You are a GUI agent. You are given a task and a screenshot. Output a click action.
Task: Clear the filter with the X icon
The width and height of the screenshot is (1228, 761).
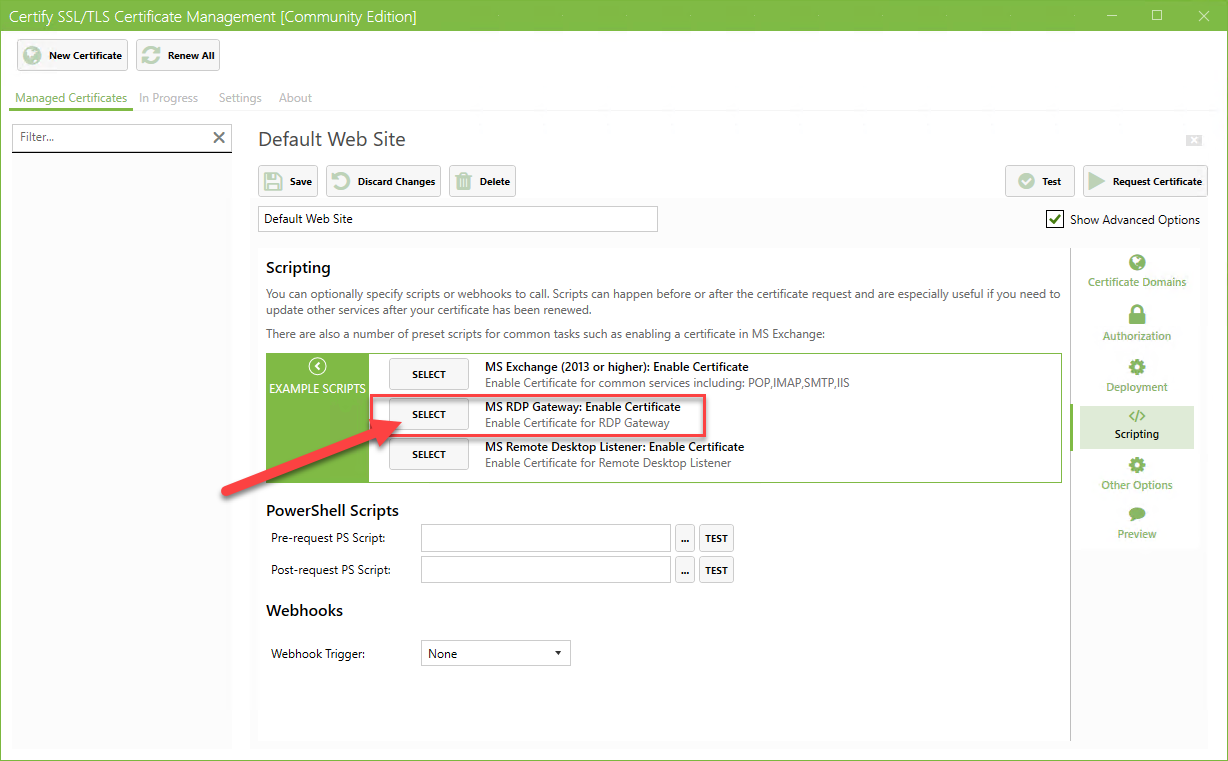pos(219,137)
